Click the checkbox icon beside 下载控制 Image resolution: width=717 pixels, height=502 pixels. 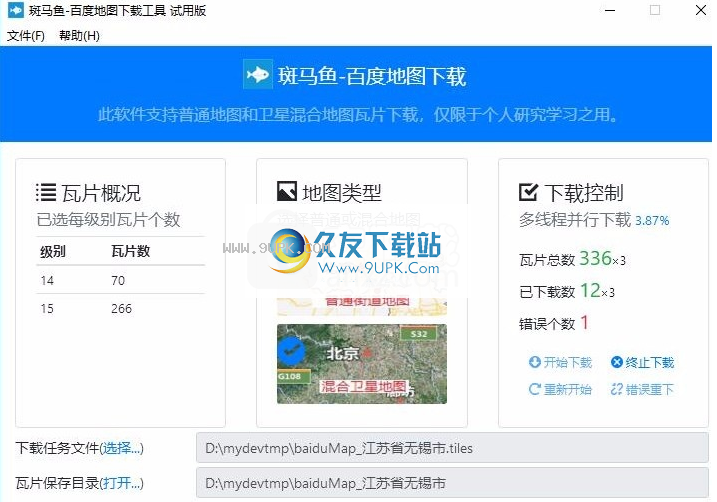point(528,192)
